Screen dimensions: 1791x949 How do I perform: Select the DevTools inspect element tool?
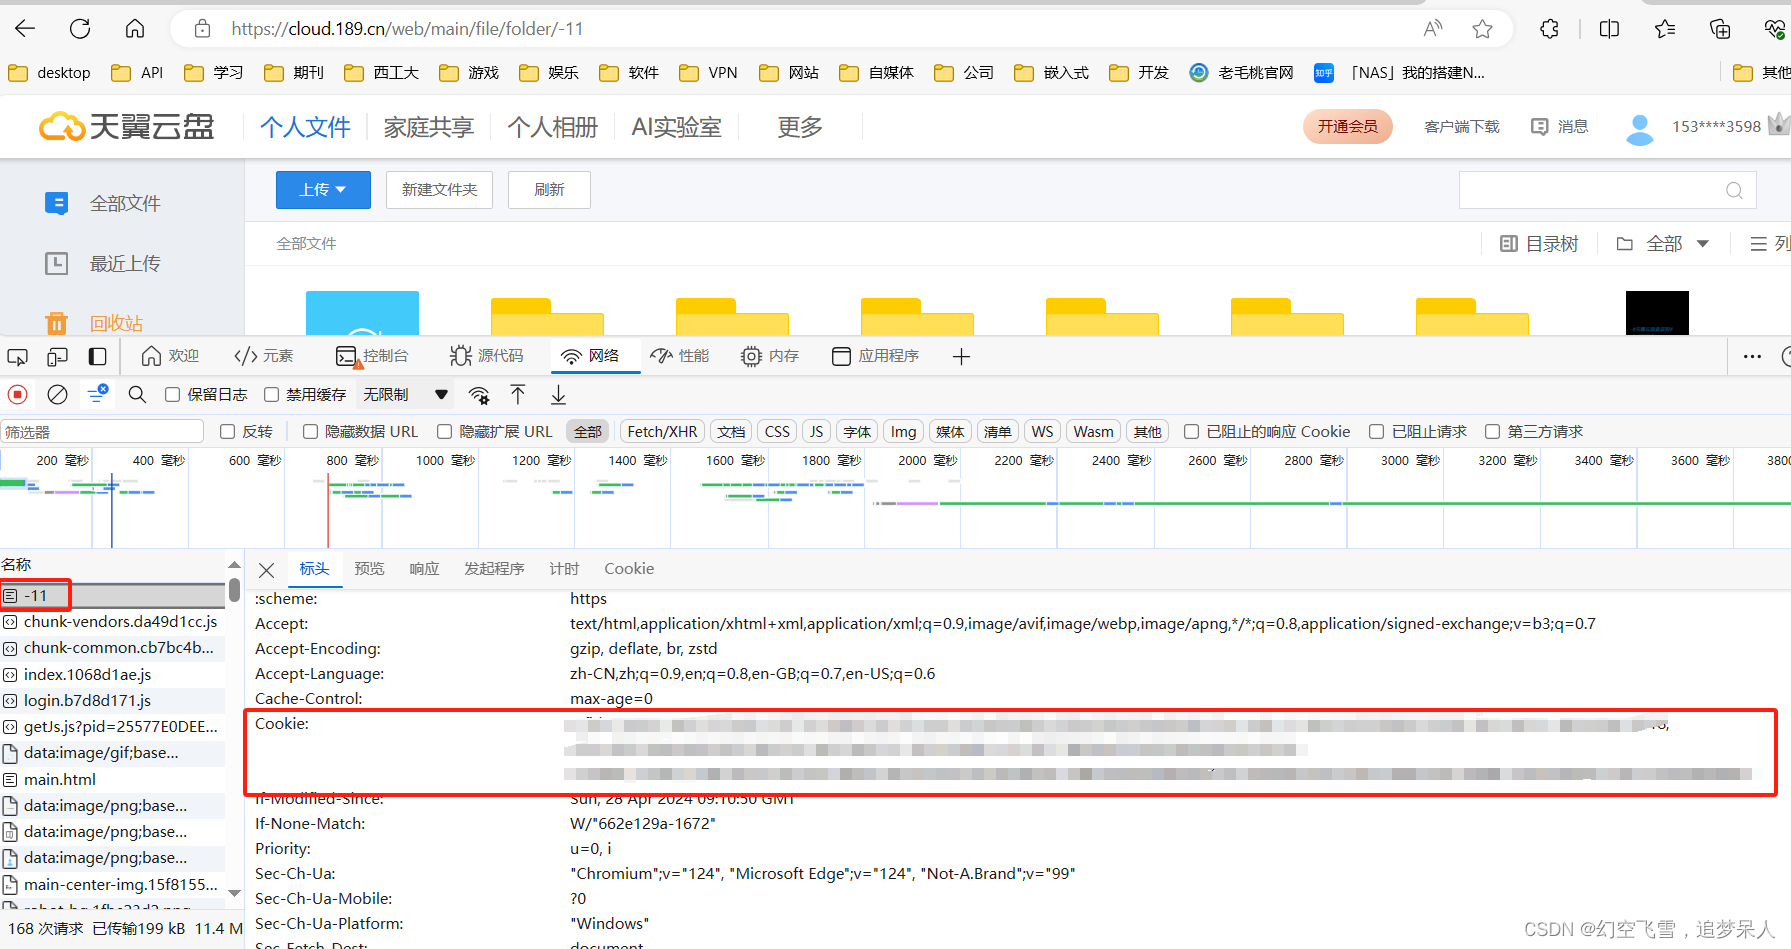pyautogui.click(x=16, y=356)
